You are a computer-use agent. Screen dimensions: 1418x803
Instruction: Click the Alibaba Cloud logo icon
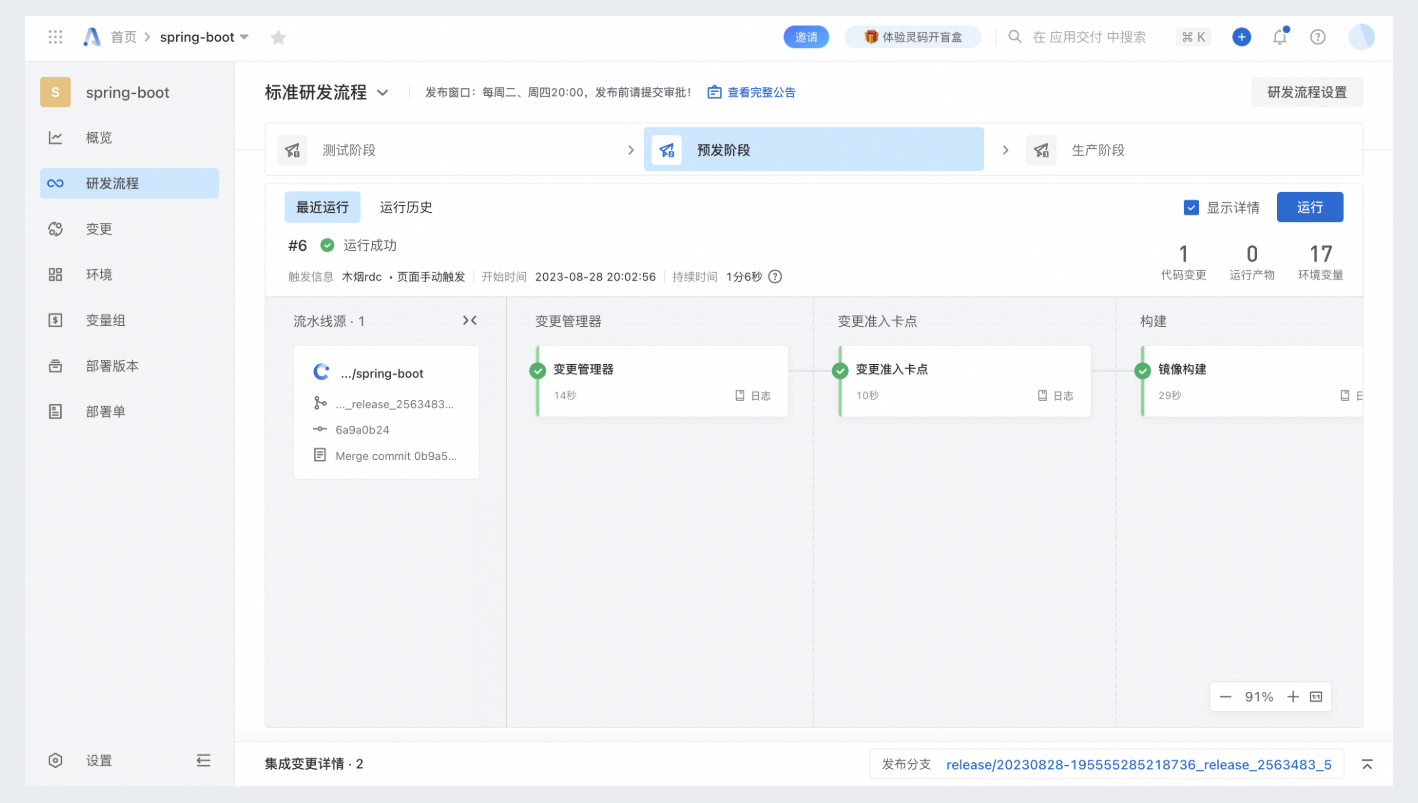click(92, 37)
